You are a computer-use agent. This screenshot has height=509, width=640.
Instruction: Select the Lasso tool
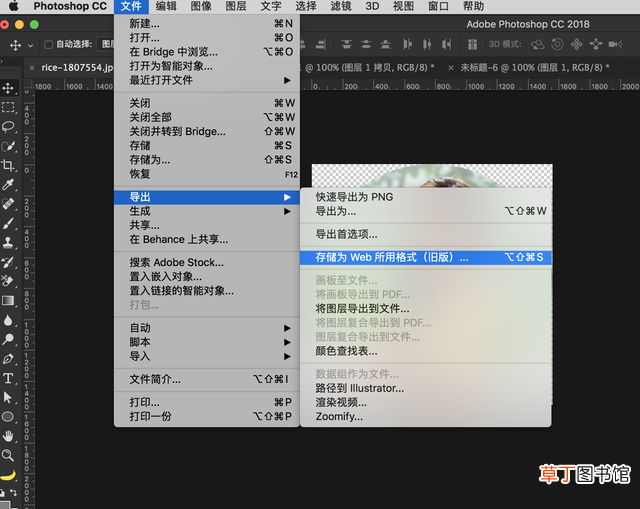[x=8, y=127]
